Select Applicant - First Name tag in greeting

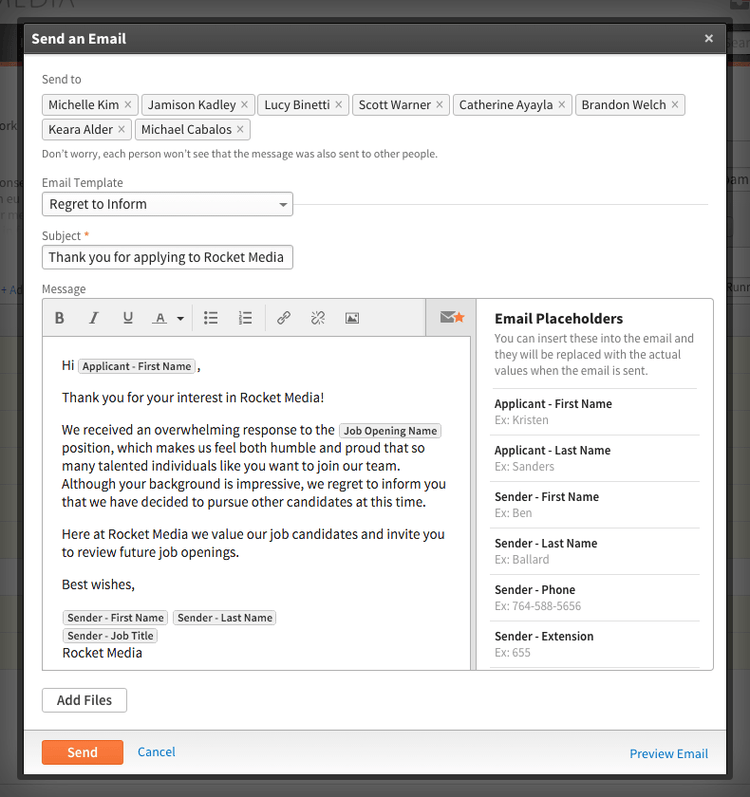coord(137,366)
